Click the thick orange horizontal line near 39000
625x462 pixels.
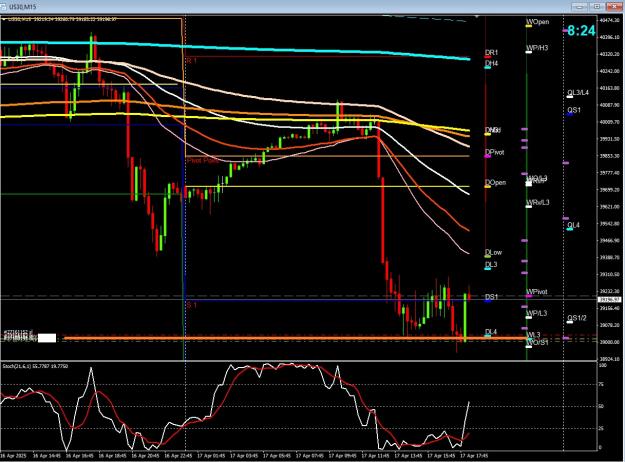click(x=295, y=338)
